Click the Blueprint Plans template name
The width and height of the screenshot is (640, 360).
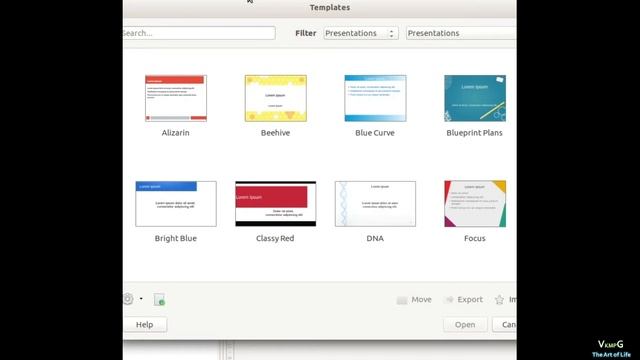pyautogui.click(x=474, y=133)
